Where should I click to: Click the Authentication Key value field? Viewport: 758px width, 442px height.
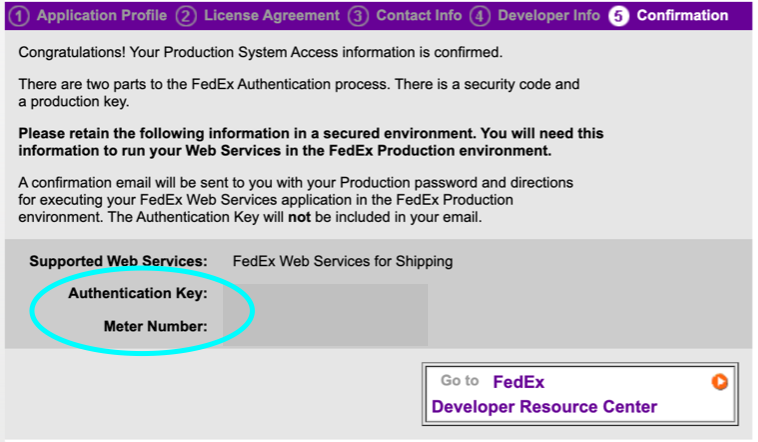[326, 294]
